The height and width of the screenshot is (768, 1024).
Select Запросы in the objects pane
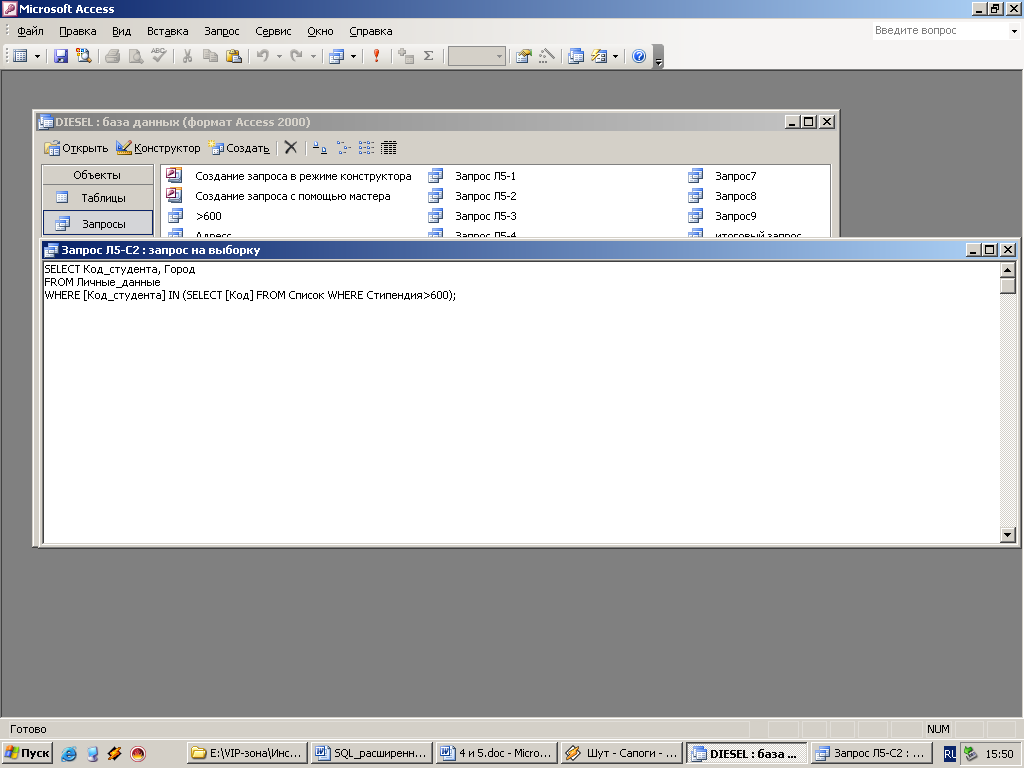click(97, 224)
